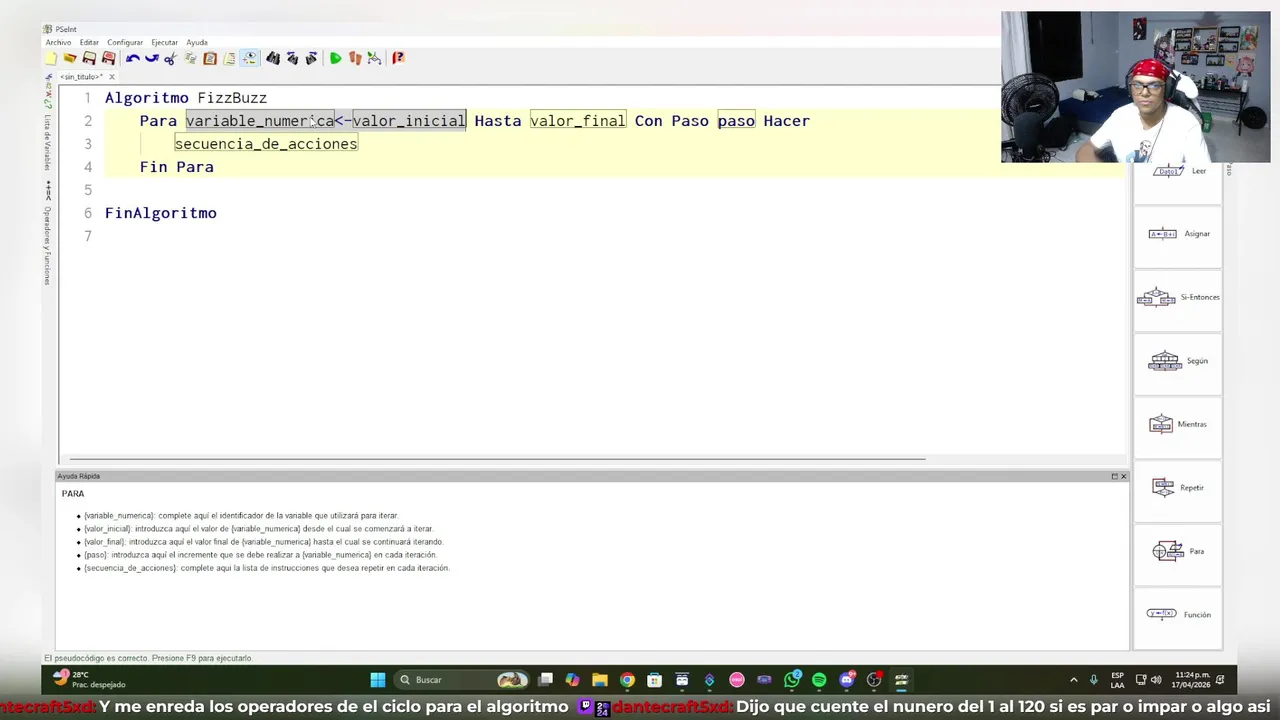Viewport: 1280px width, 720px height.
Task: Undo the last edit
Action: click(132, 58)
